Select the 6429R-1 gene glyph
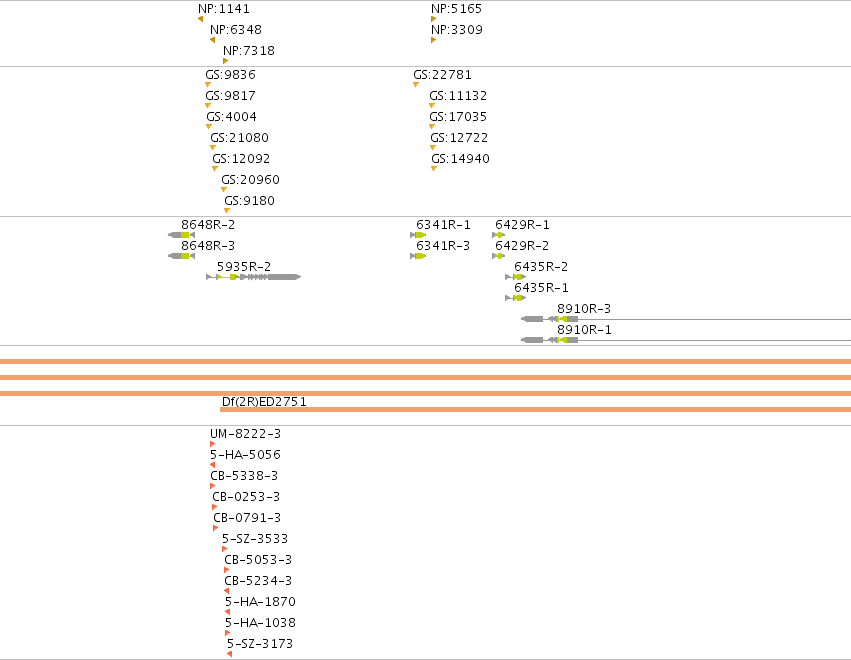This screenshot has width=851, height=660. pyautogui.click(x=498, y=235)
